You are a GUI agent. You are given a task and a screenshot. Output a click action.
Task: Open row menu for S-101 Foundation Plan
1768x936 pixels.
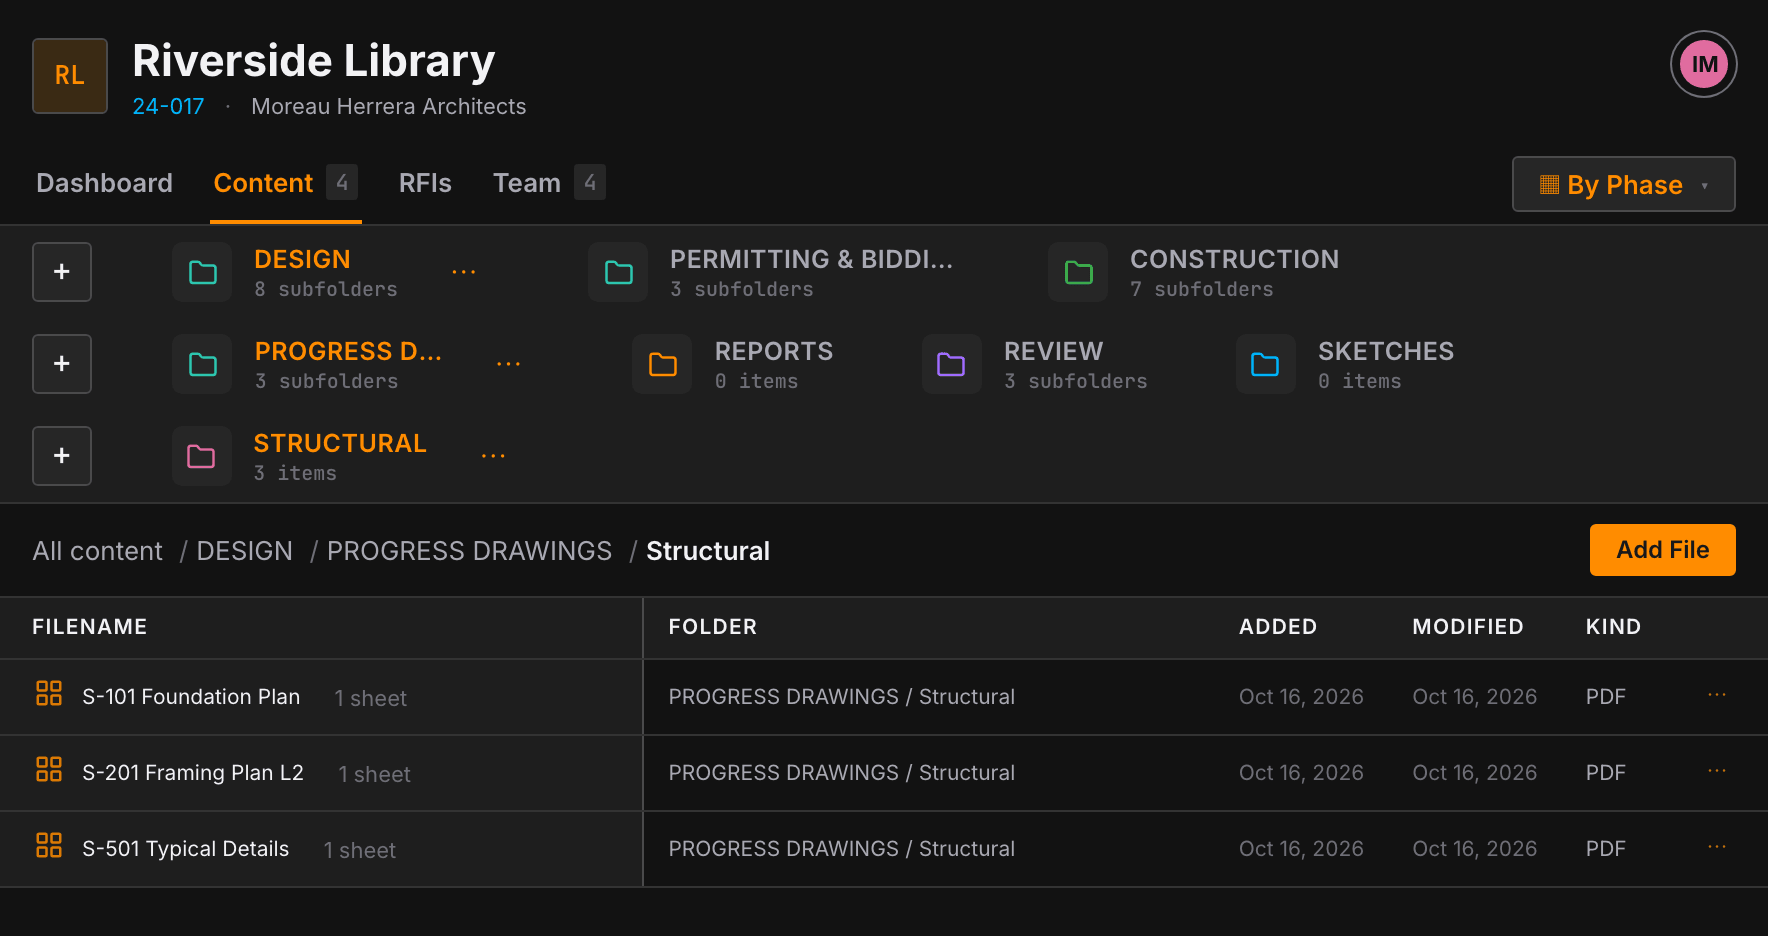point(1717,695)
